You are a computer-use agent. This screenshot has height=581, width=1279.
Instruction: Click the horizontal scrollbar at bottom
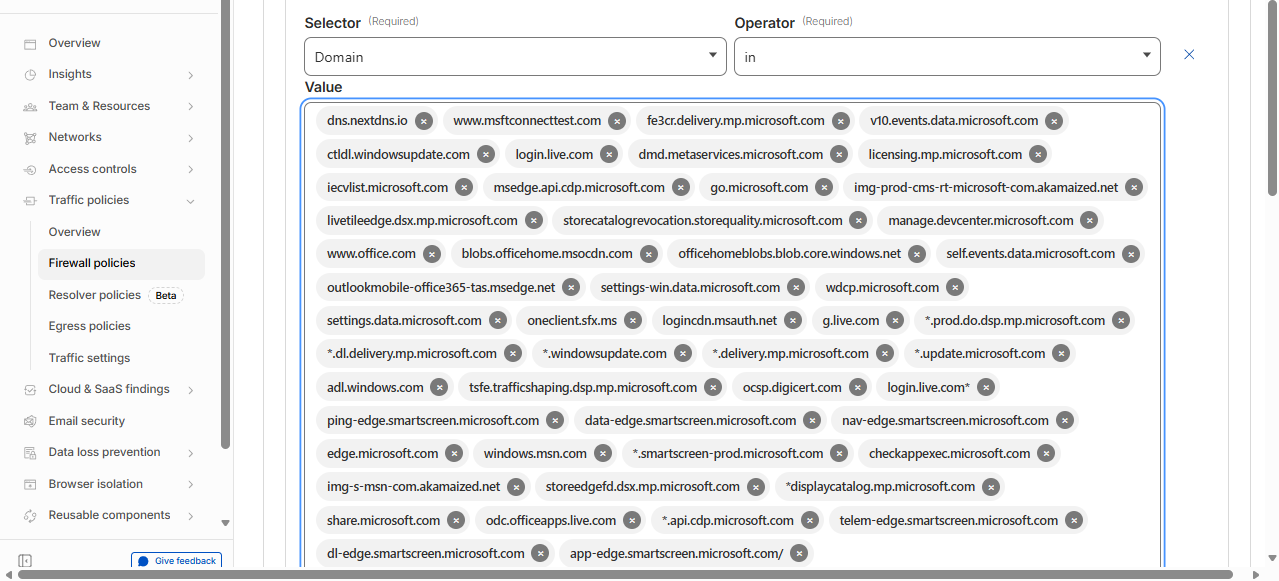625,575
